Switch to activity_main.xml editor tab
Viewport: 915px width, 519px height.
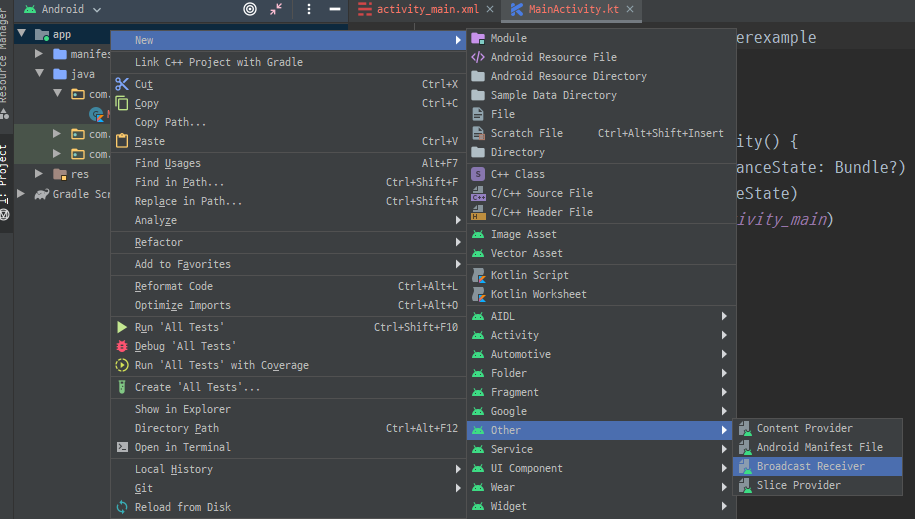tap(427, 9)
